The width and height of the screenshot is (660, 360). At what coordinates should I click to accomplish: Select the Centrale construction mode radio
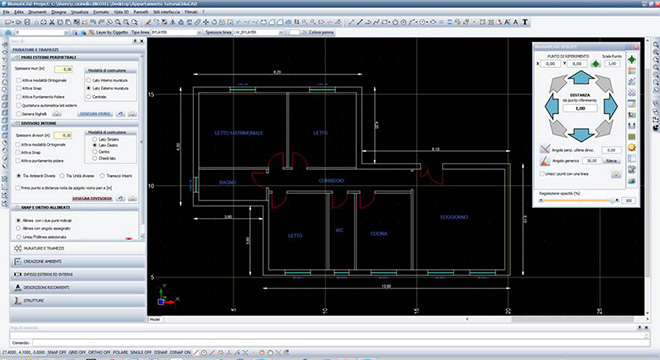click(x=88, y=97)
